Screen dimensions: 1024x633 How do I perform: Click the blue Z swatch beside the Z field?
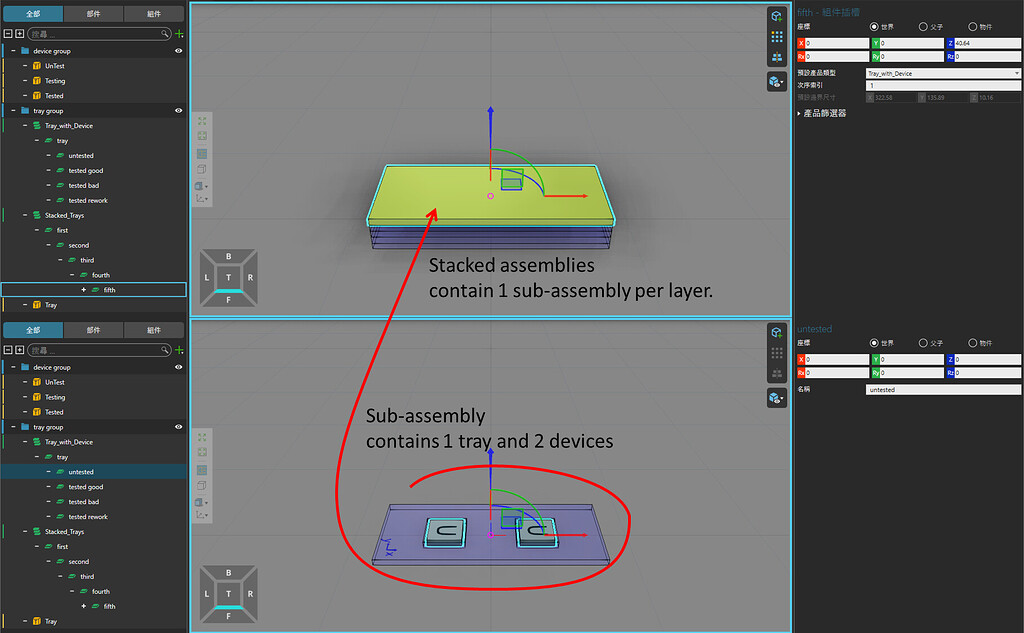click(951, 42)
